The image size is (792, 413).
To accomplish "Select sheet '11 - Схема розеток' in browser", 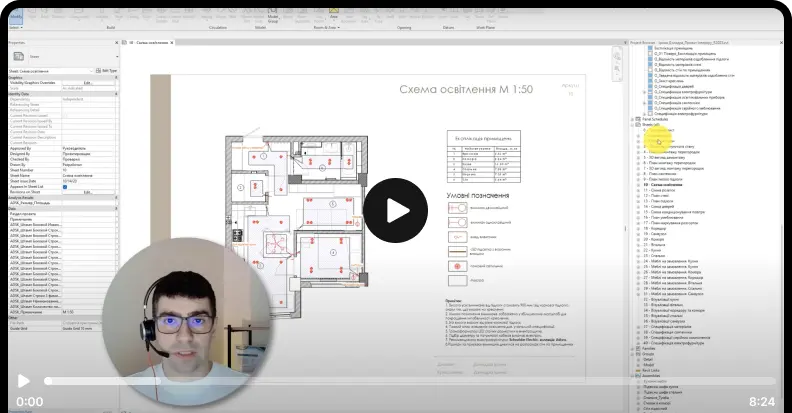I will coord(659,190).
